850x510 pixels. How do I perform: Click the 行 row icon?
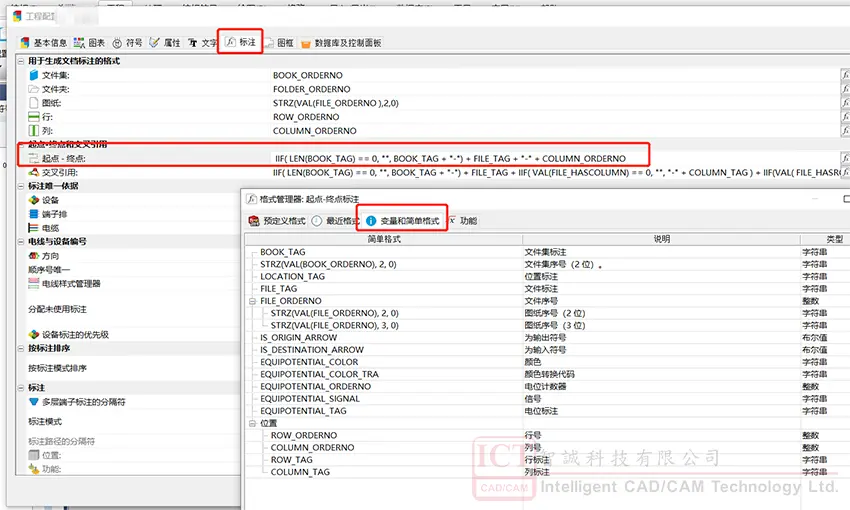pos(34,117)
